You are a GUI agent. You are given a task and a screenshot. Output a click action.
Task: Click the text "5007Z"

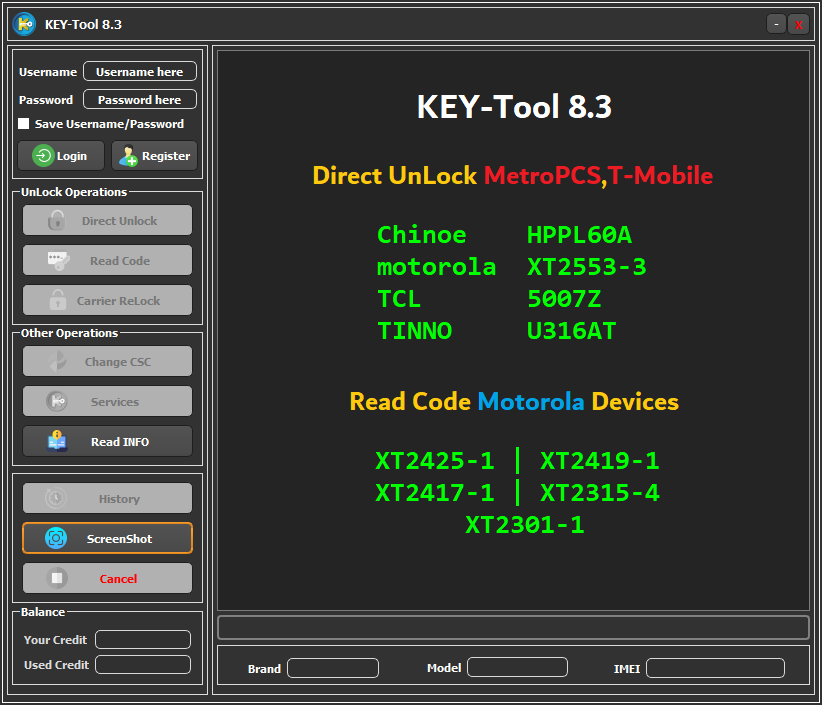point(564,299)
